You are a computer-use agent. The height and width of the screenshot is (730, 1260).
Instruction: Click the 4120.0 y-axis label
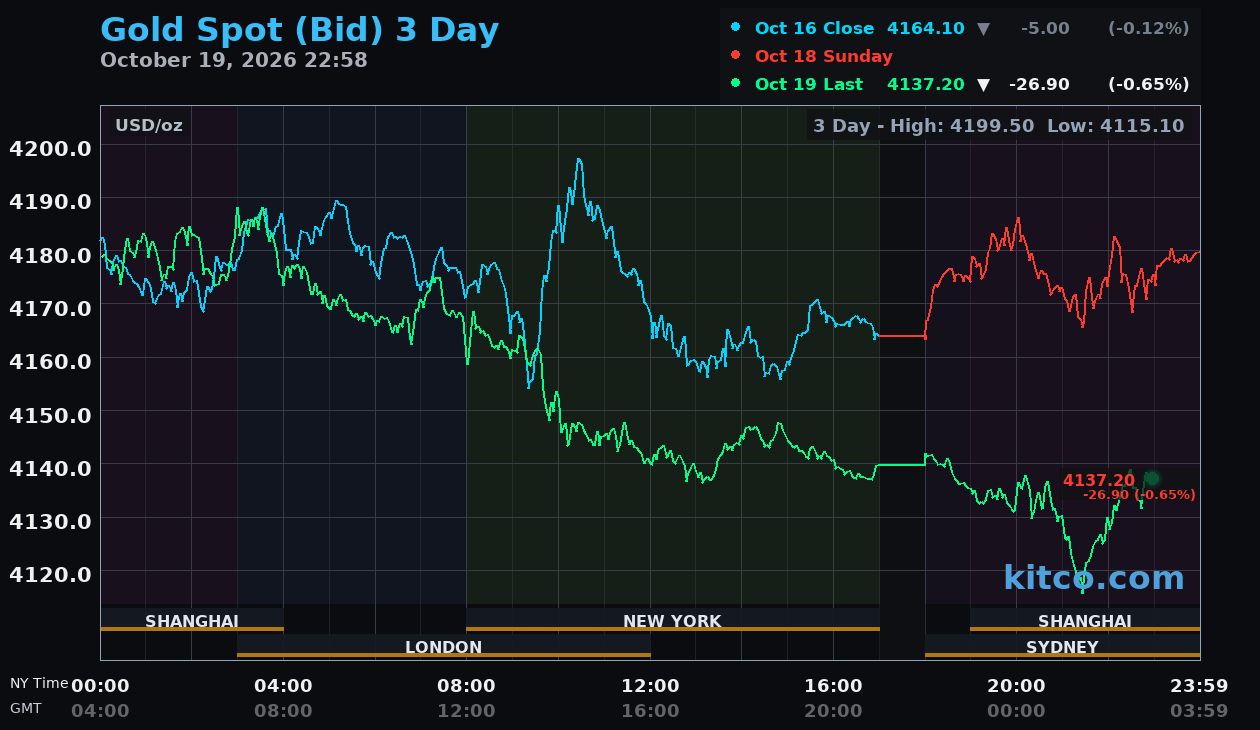coord(50,573)
